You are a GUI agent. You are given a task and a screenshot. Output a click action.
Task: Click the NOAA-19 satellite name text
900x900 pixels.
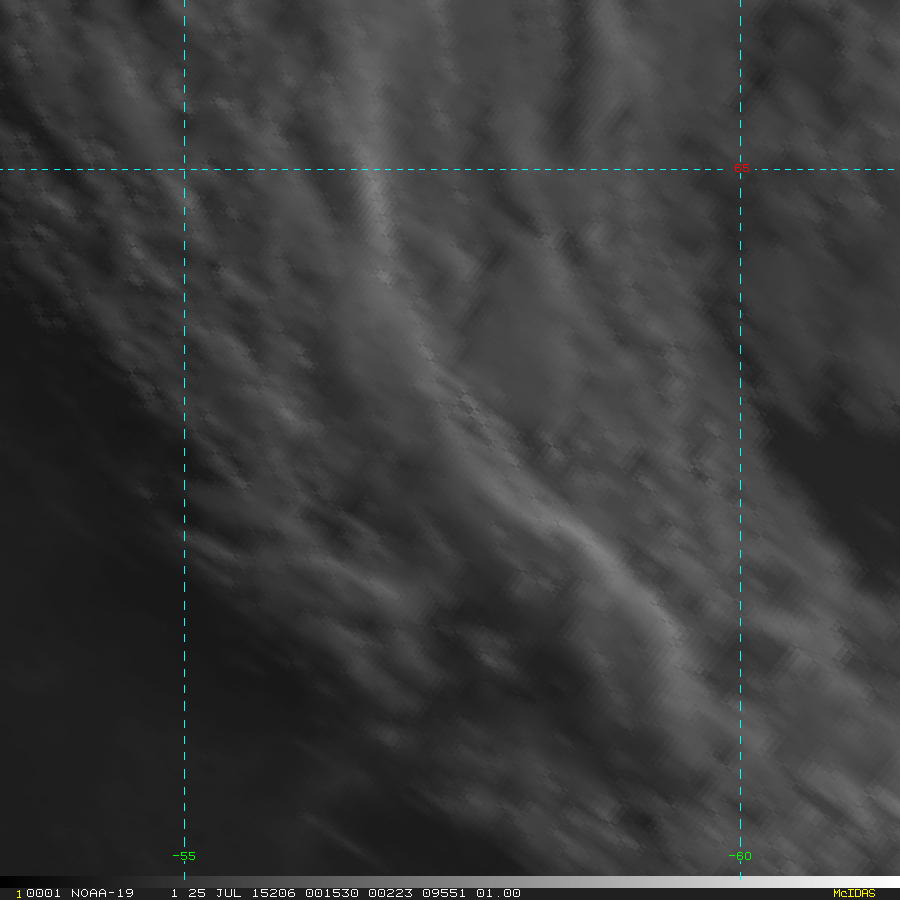click(102, 893)
